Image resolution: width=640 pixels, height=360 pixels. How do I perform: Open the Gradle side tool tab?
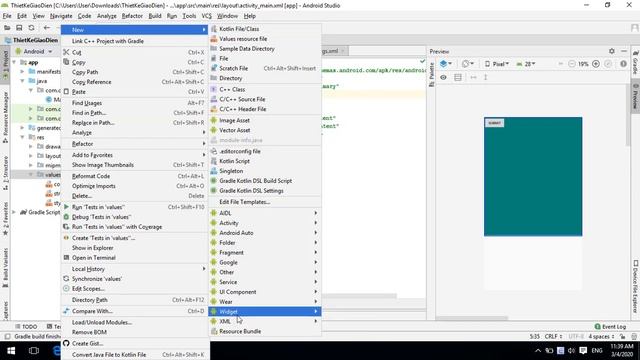636,63
